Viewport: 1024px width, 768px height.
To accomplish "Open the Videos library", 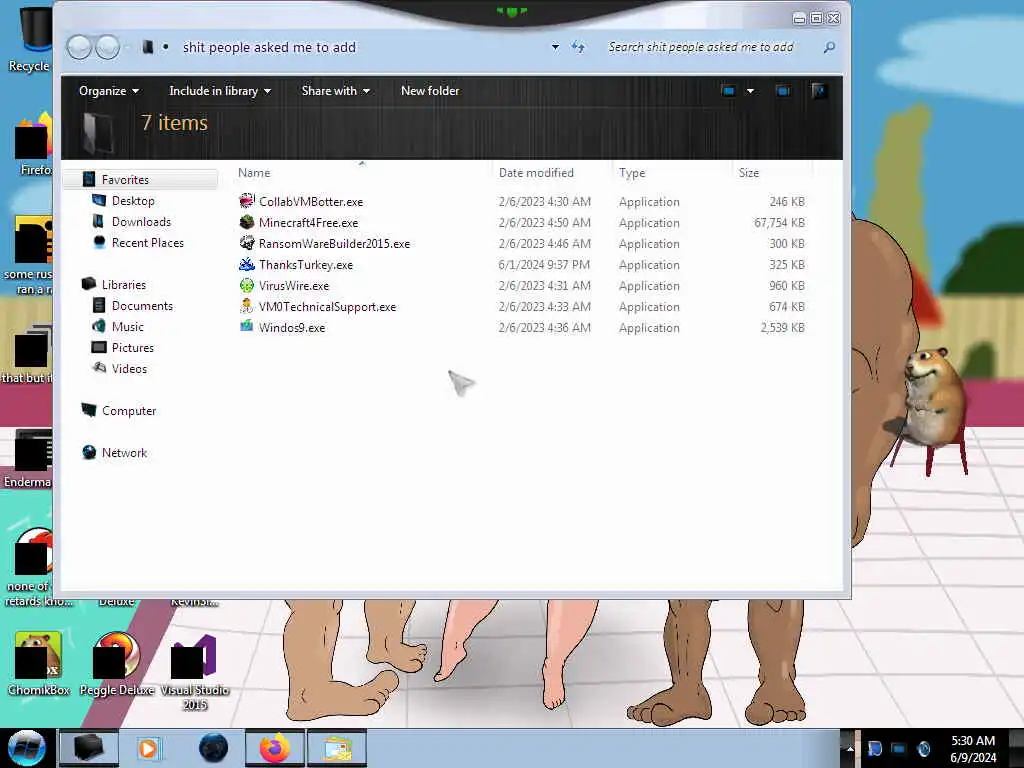I will pos(129,368).
